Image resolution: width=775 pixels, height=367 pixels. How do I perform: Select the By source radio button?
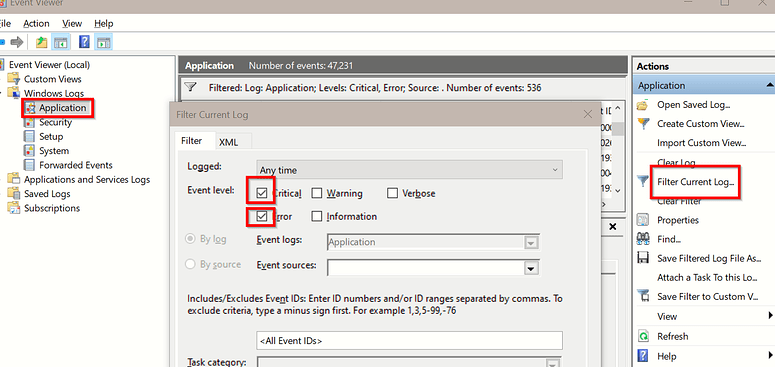(190, 264)
